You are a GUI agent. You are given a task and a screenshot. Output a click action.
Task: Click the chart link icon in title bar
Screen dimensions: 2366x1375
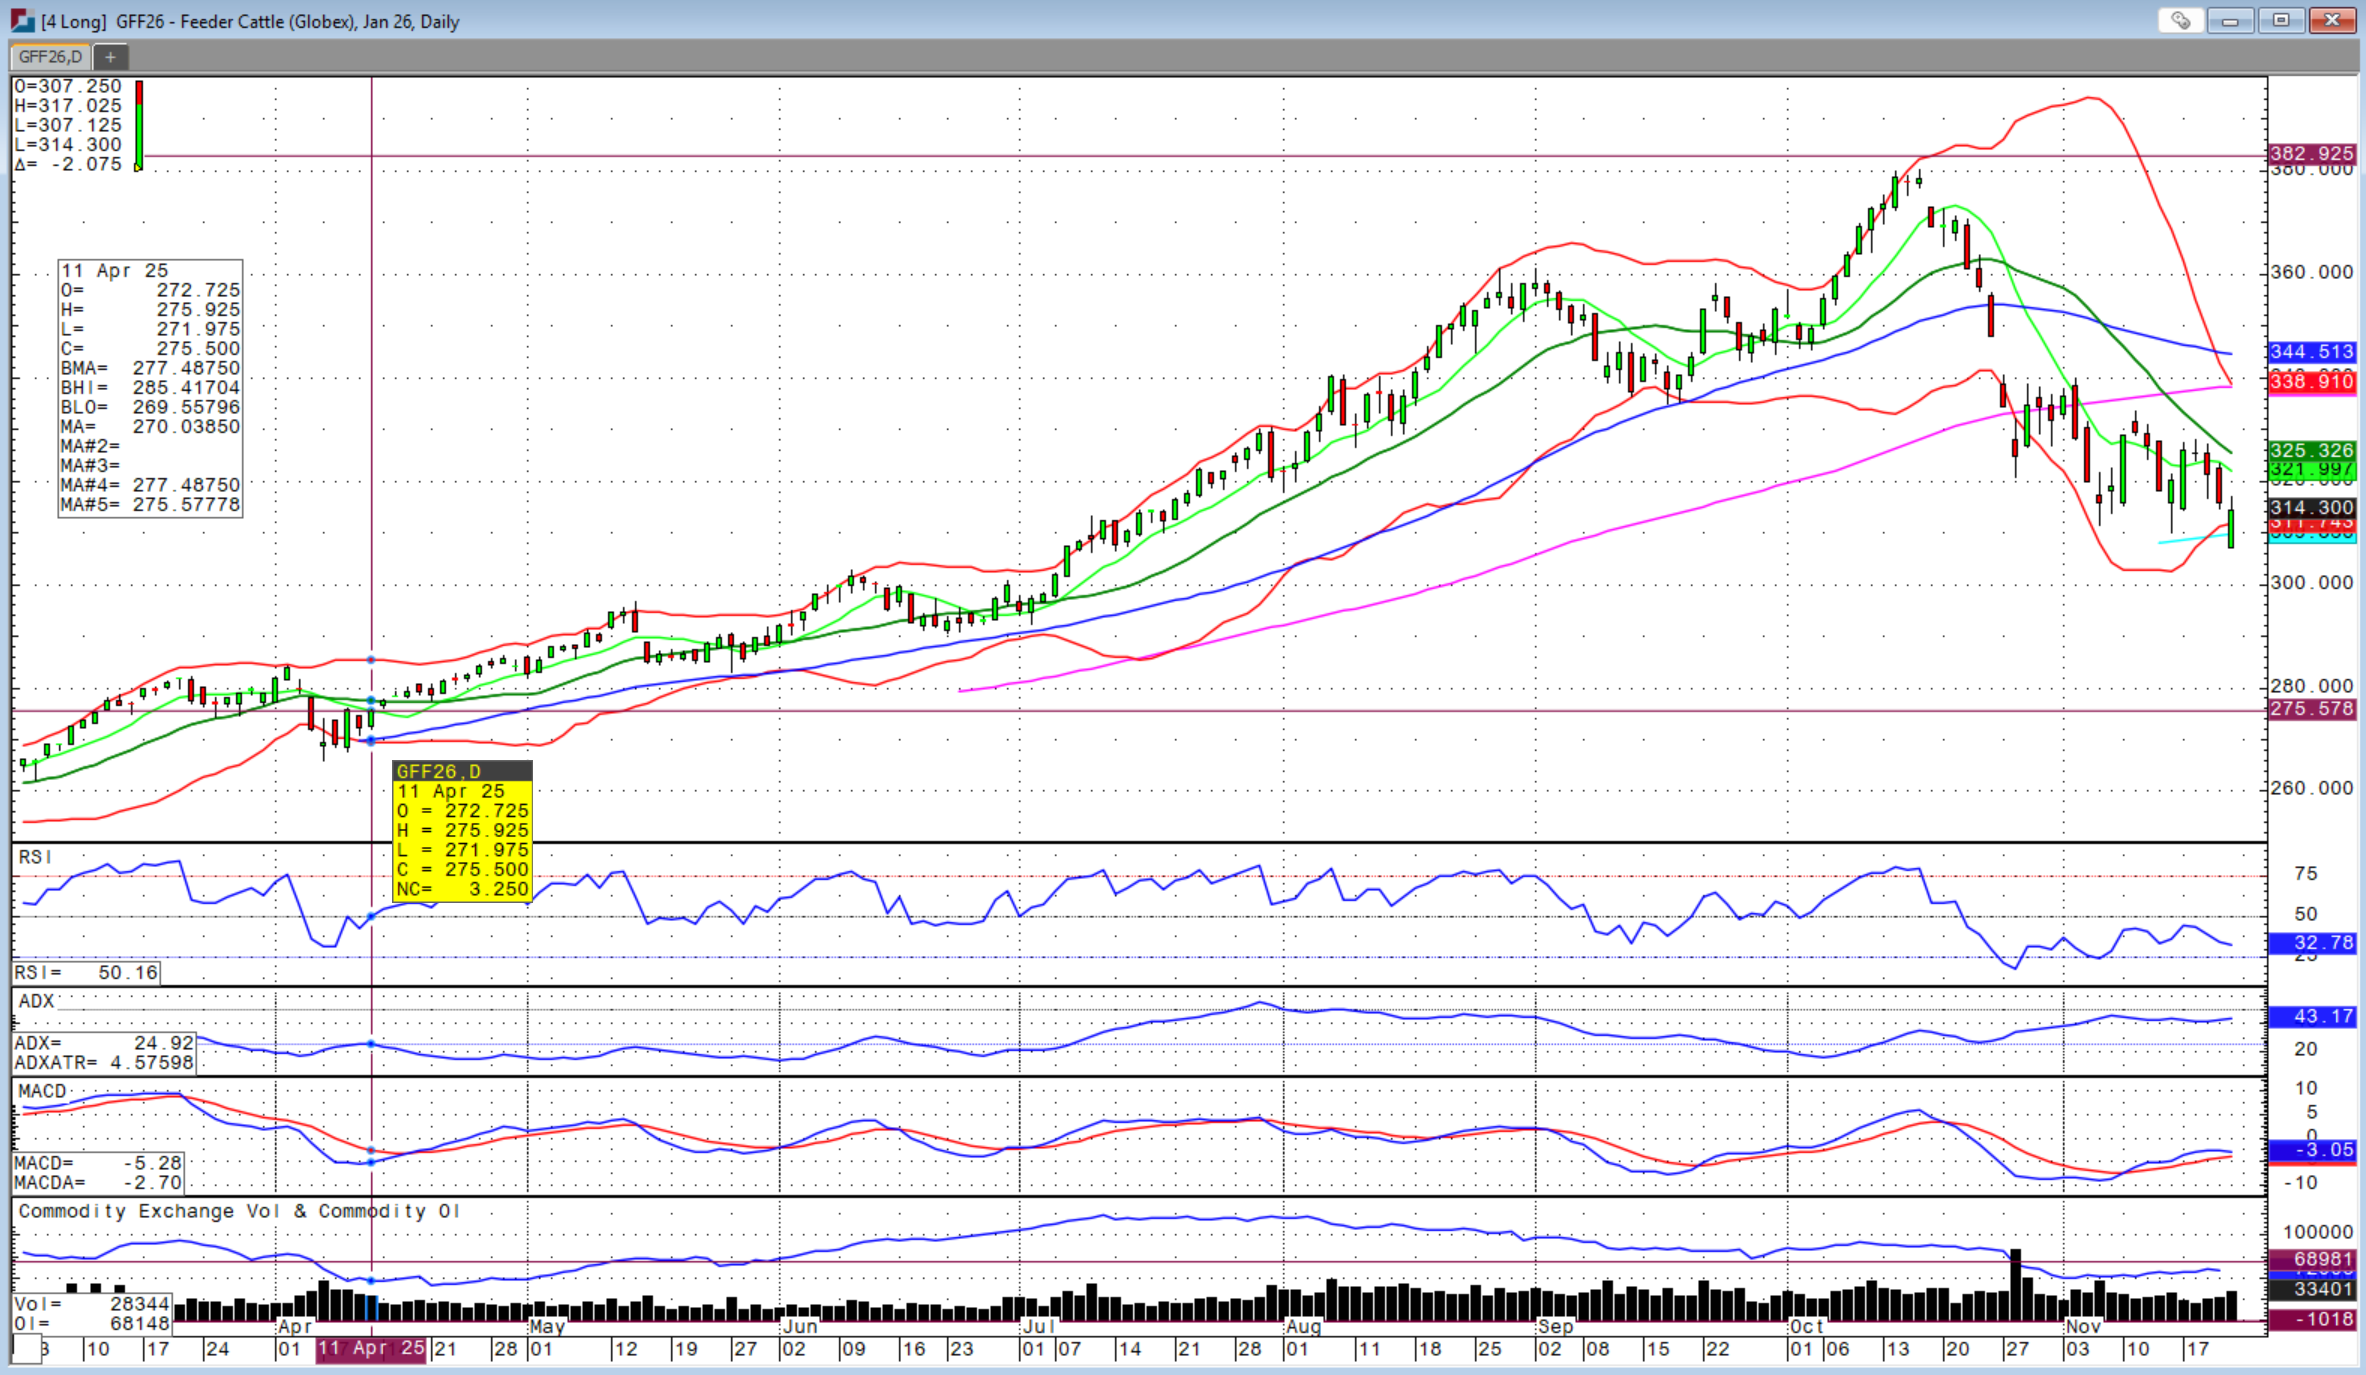2181,20
